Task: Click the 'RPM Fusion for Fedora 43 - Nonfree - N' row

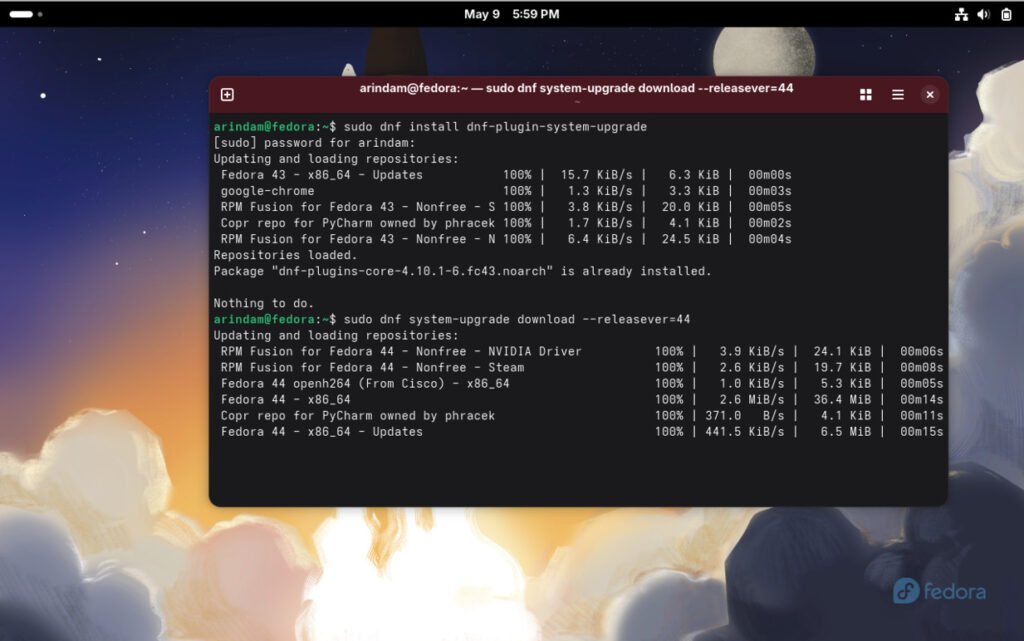Action: click(505, 239)
